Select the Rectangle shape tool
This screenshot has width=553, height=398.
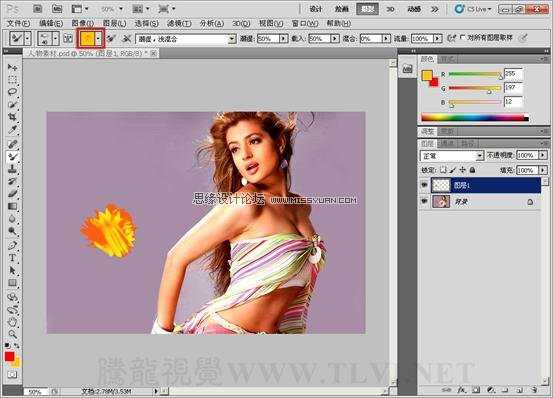click(12, 283)
